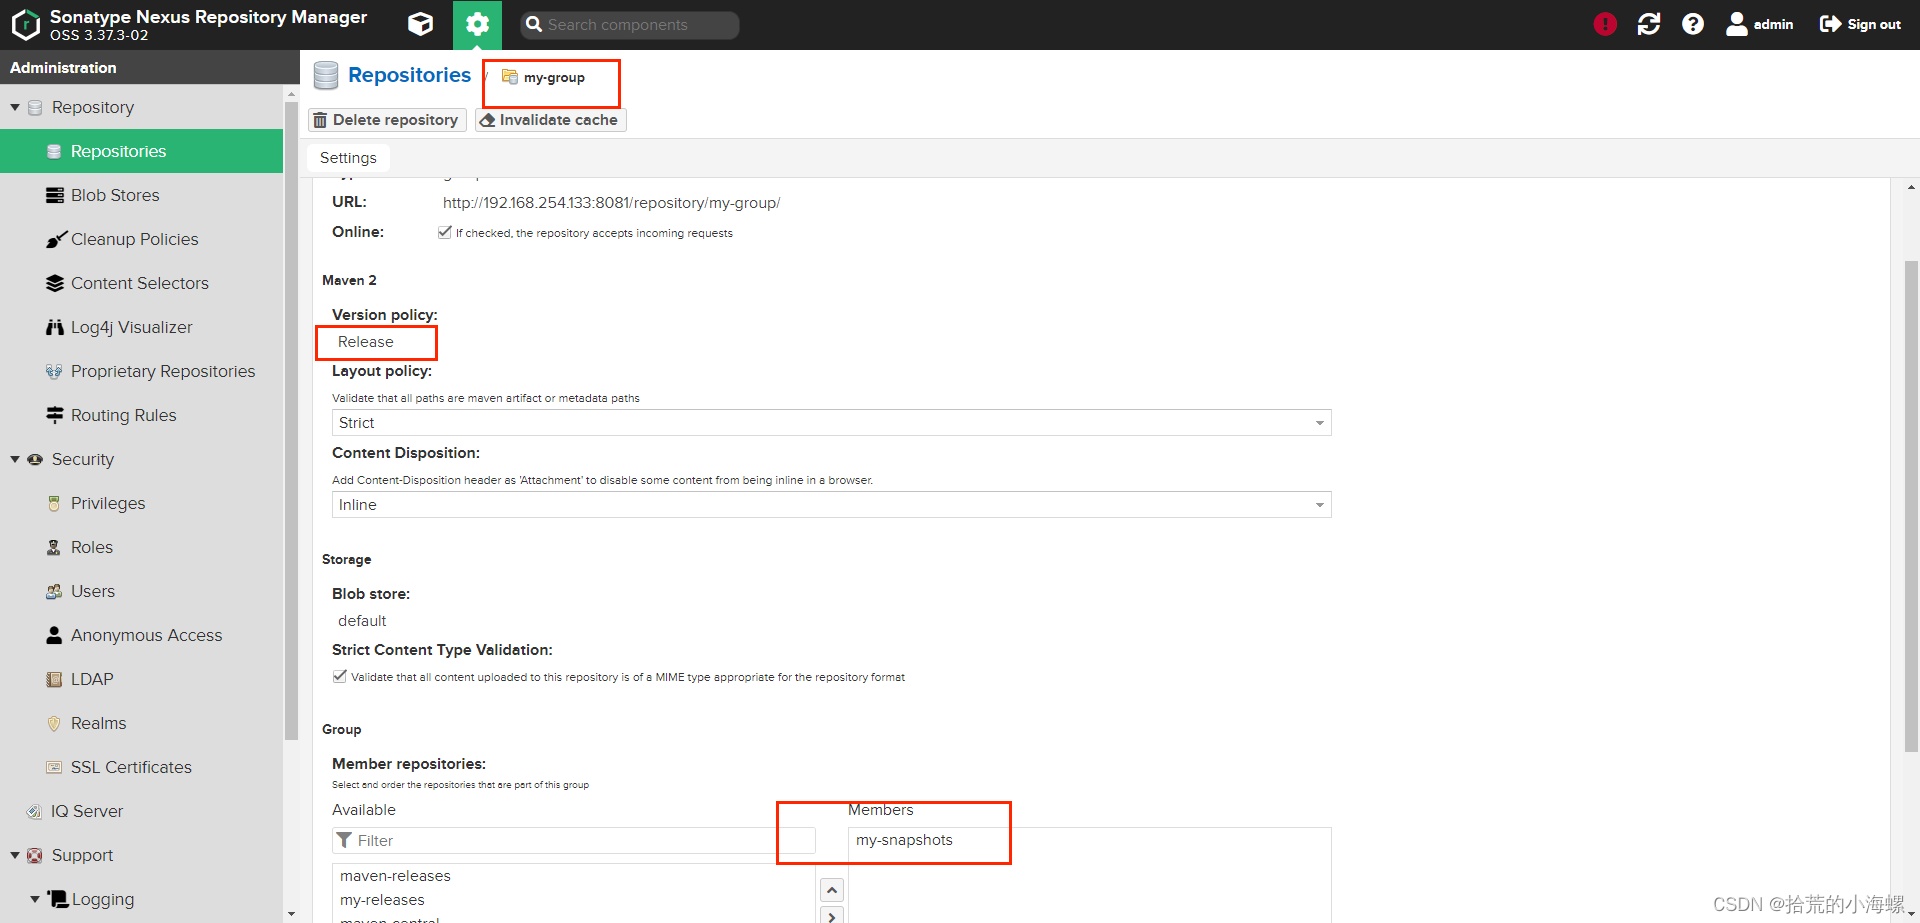This screenshot has height=923, width=1920.
Task: Click the Refresh icon in header
Action: [1649, 24]
